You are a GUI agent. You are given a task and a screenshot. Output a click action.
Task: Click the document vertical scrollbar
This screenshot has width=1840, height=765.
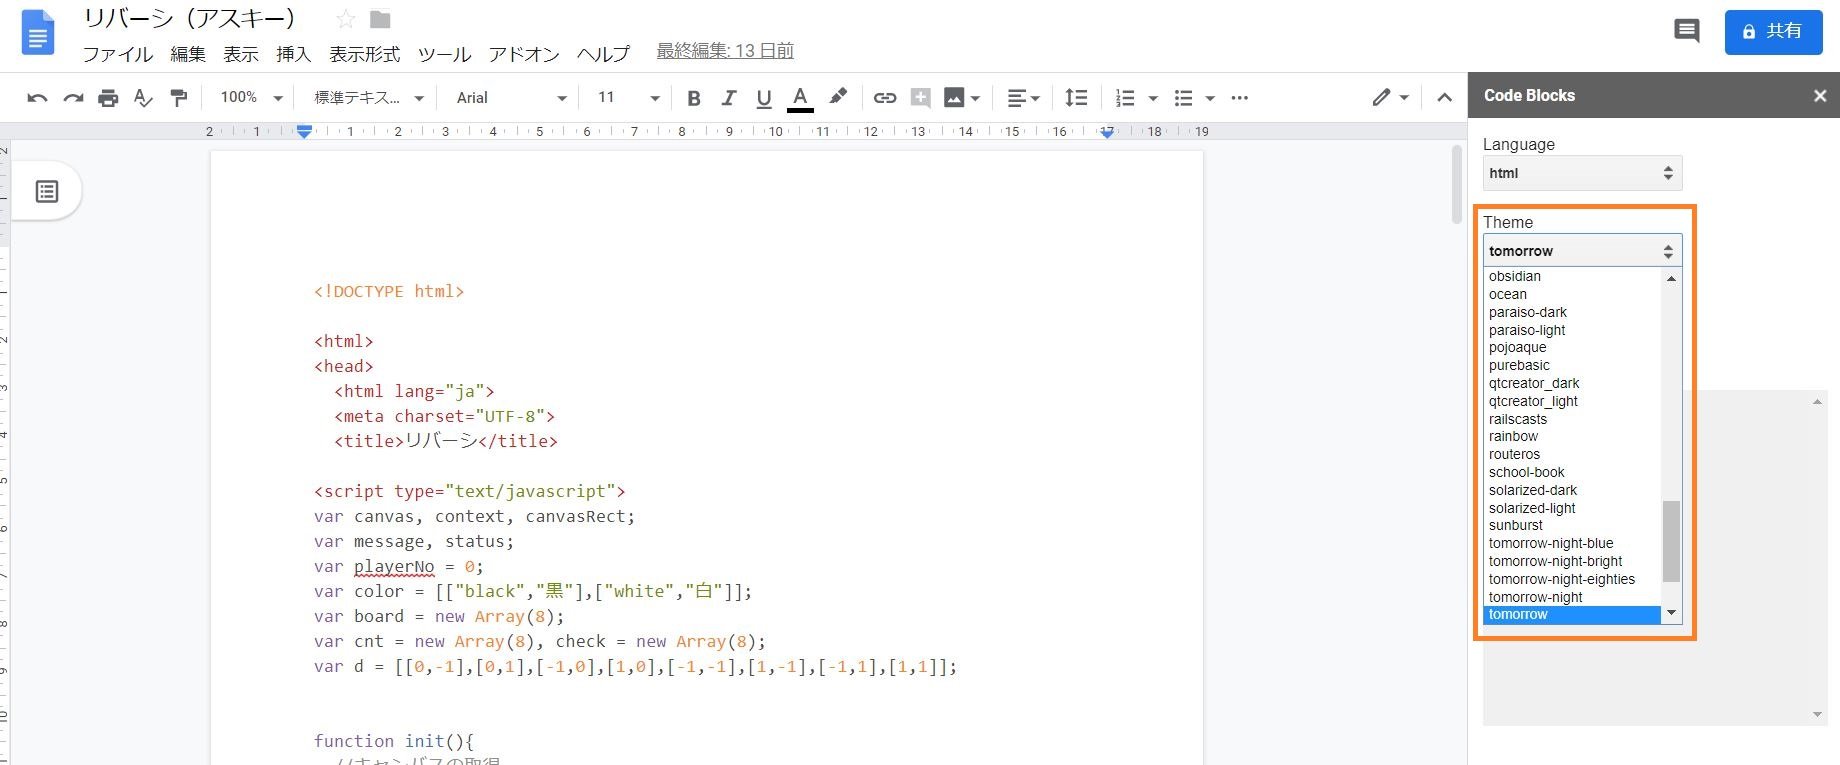click(x=1457, y=185)
